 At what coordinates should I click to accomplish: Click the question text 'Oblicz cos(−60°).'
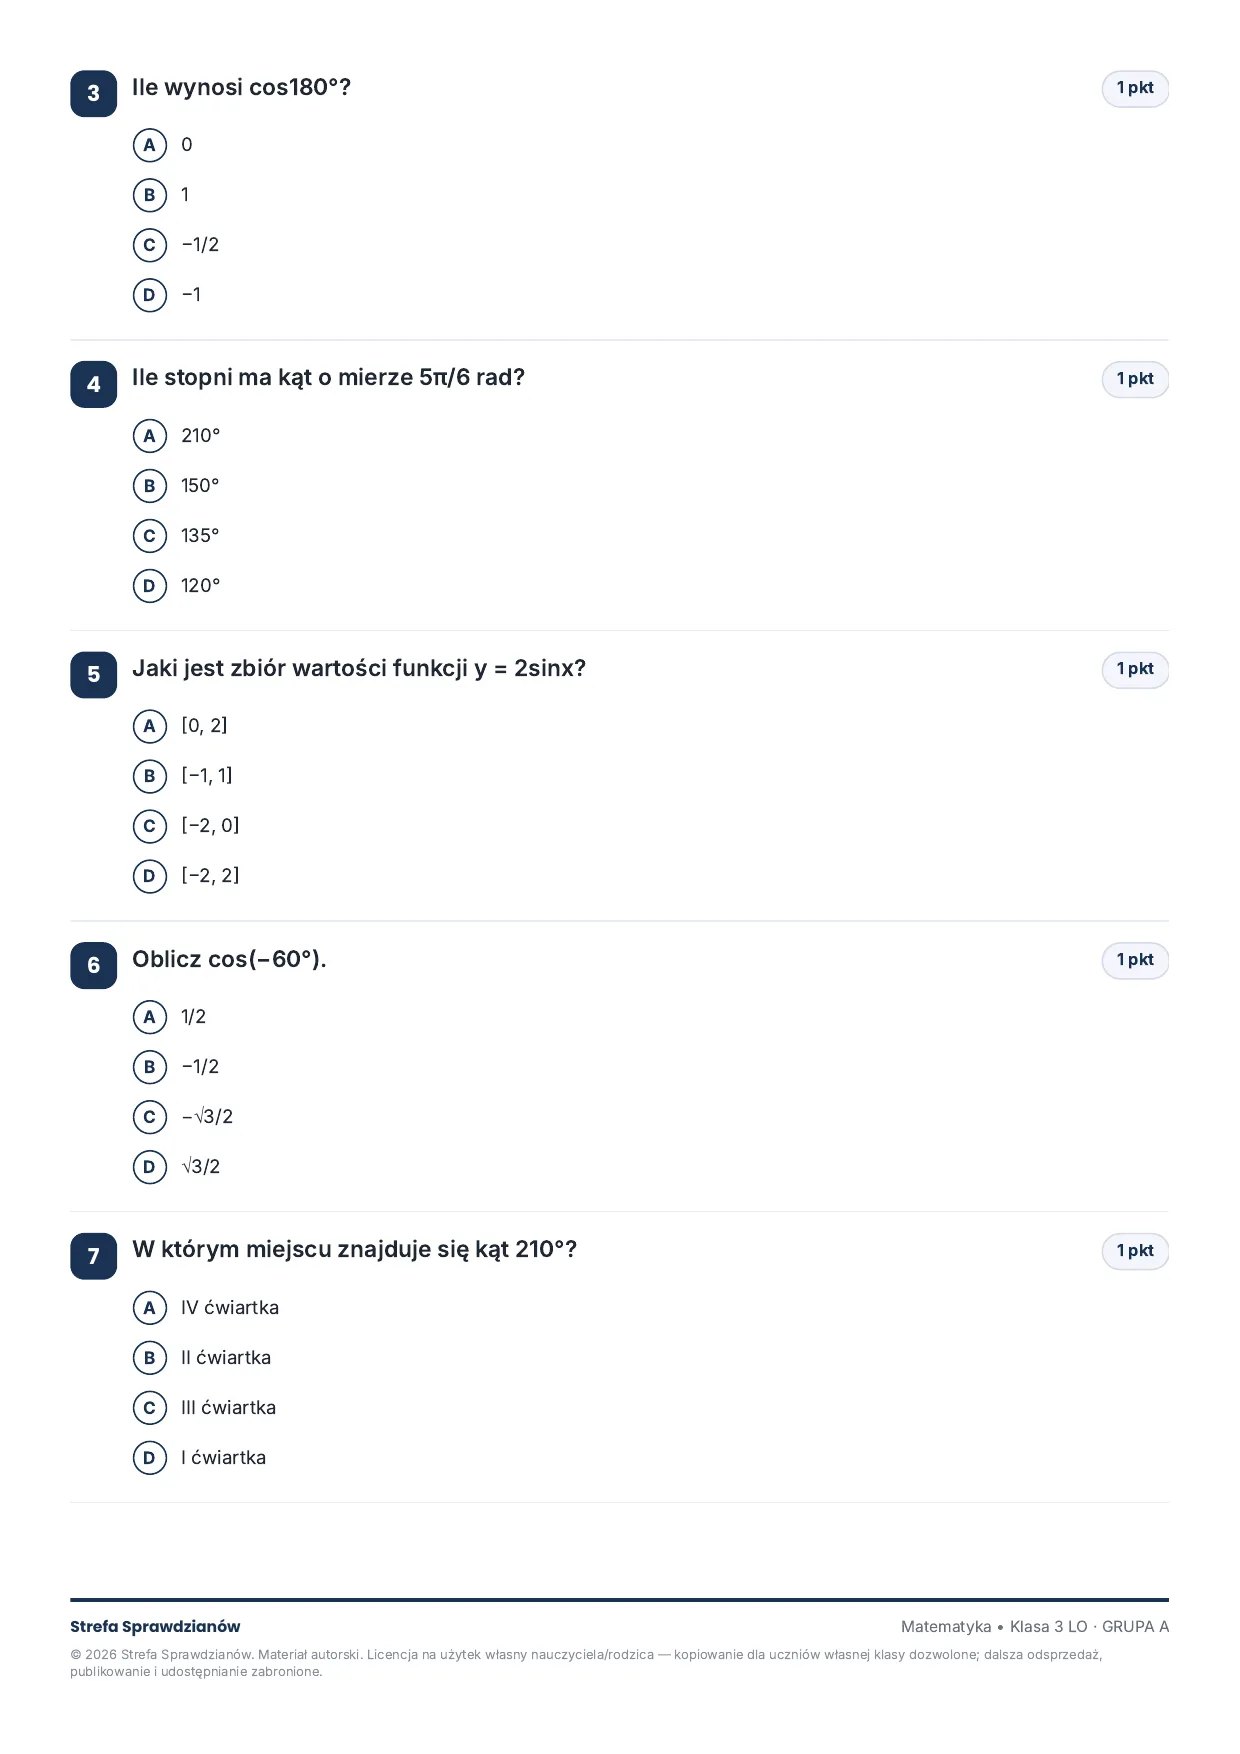pos(229,959)
